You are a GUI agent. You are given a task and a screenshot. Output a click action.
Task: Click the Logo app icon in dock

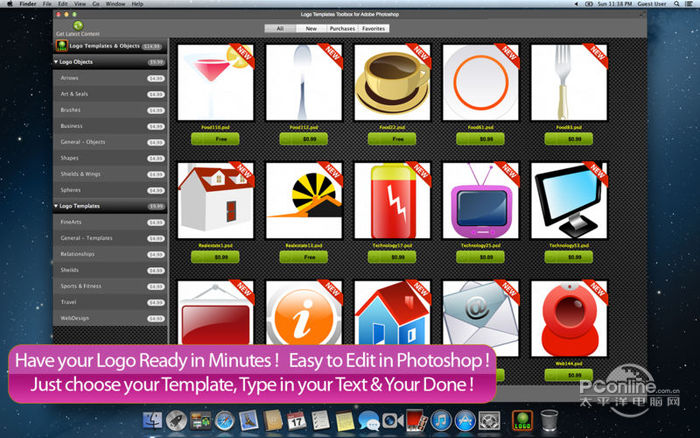[x=522, y=420]
